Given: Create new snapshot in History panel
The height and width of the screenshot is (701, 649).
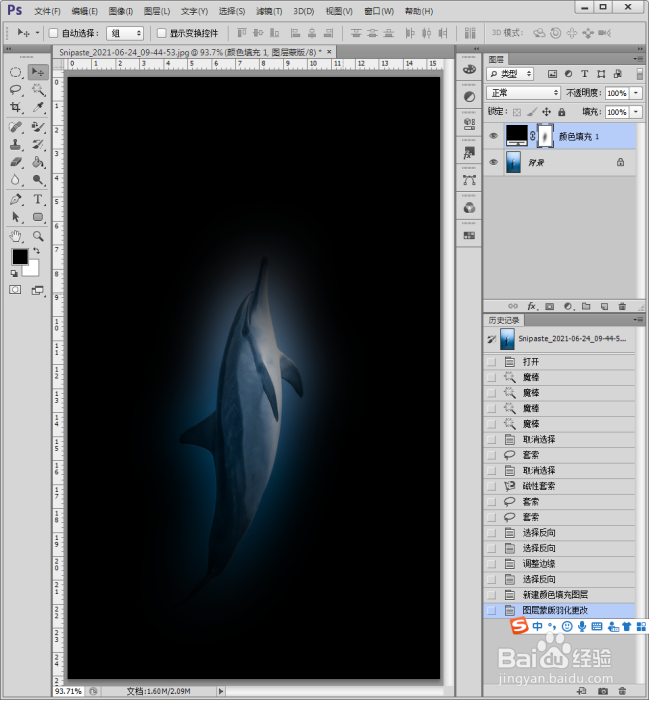Looking at the screenshot, I should click(x=603, y=691).
